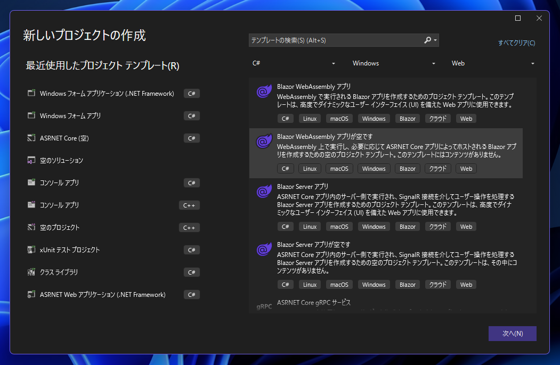
Task: Click the C# tag under Blazor Server アプリ
Action: (285, 226)
